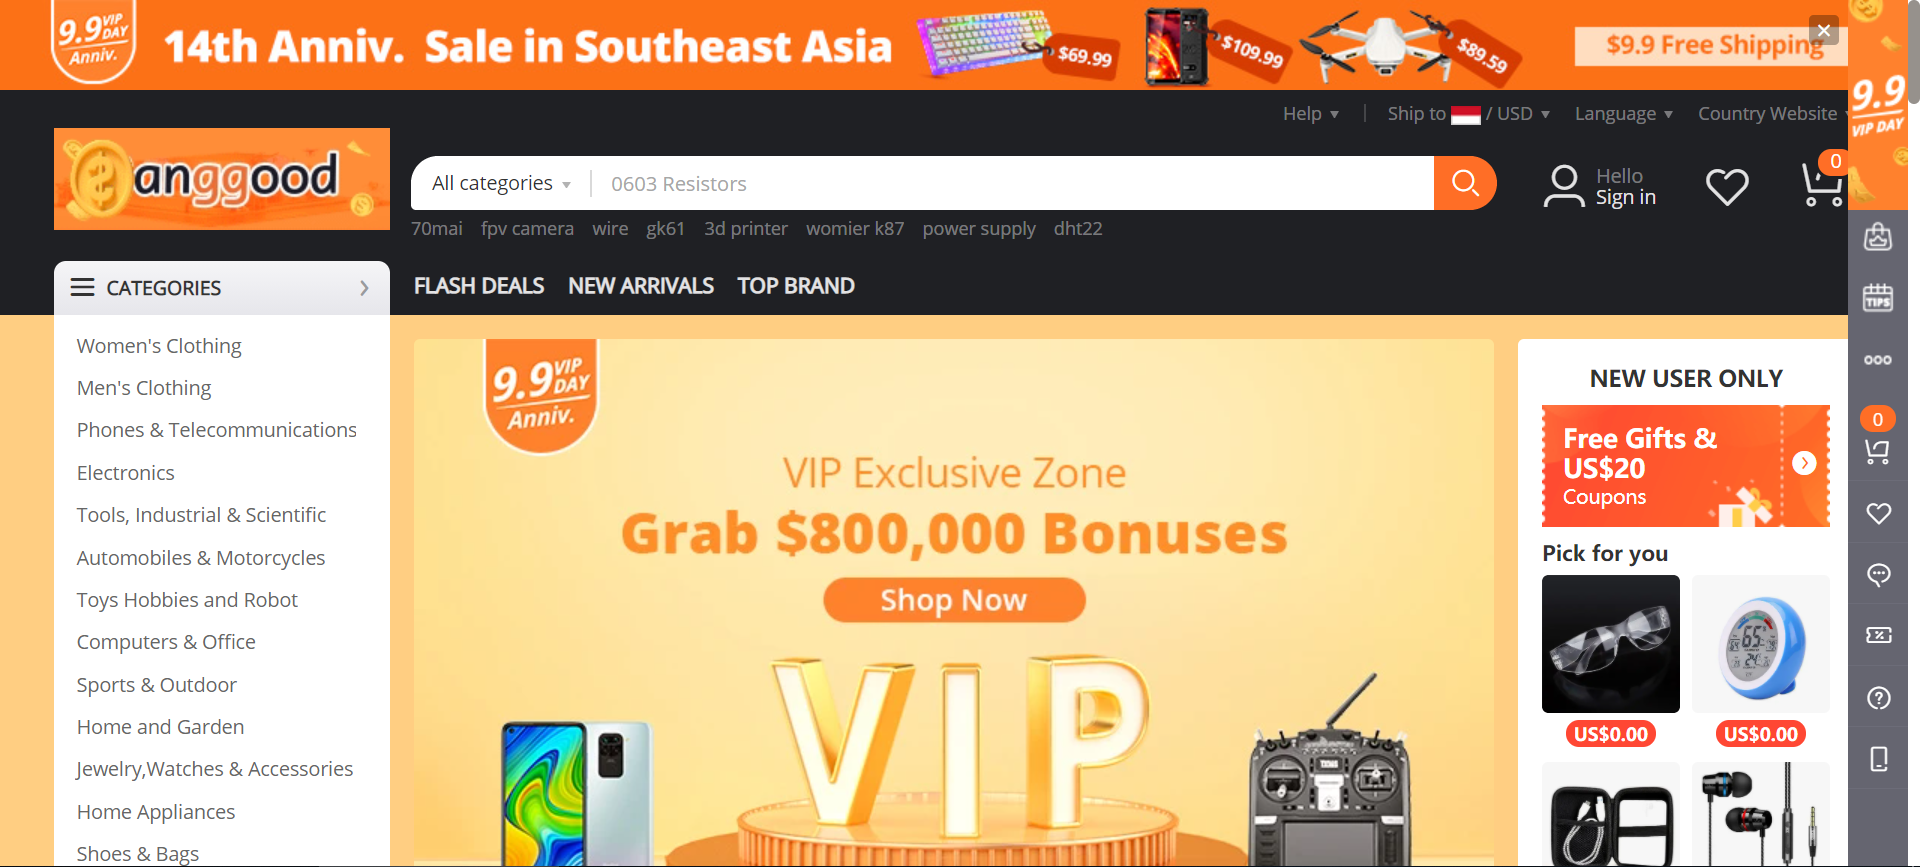
Task: Open the TIPS calendar icon in sidebar
Action: tap(1878, 298)
